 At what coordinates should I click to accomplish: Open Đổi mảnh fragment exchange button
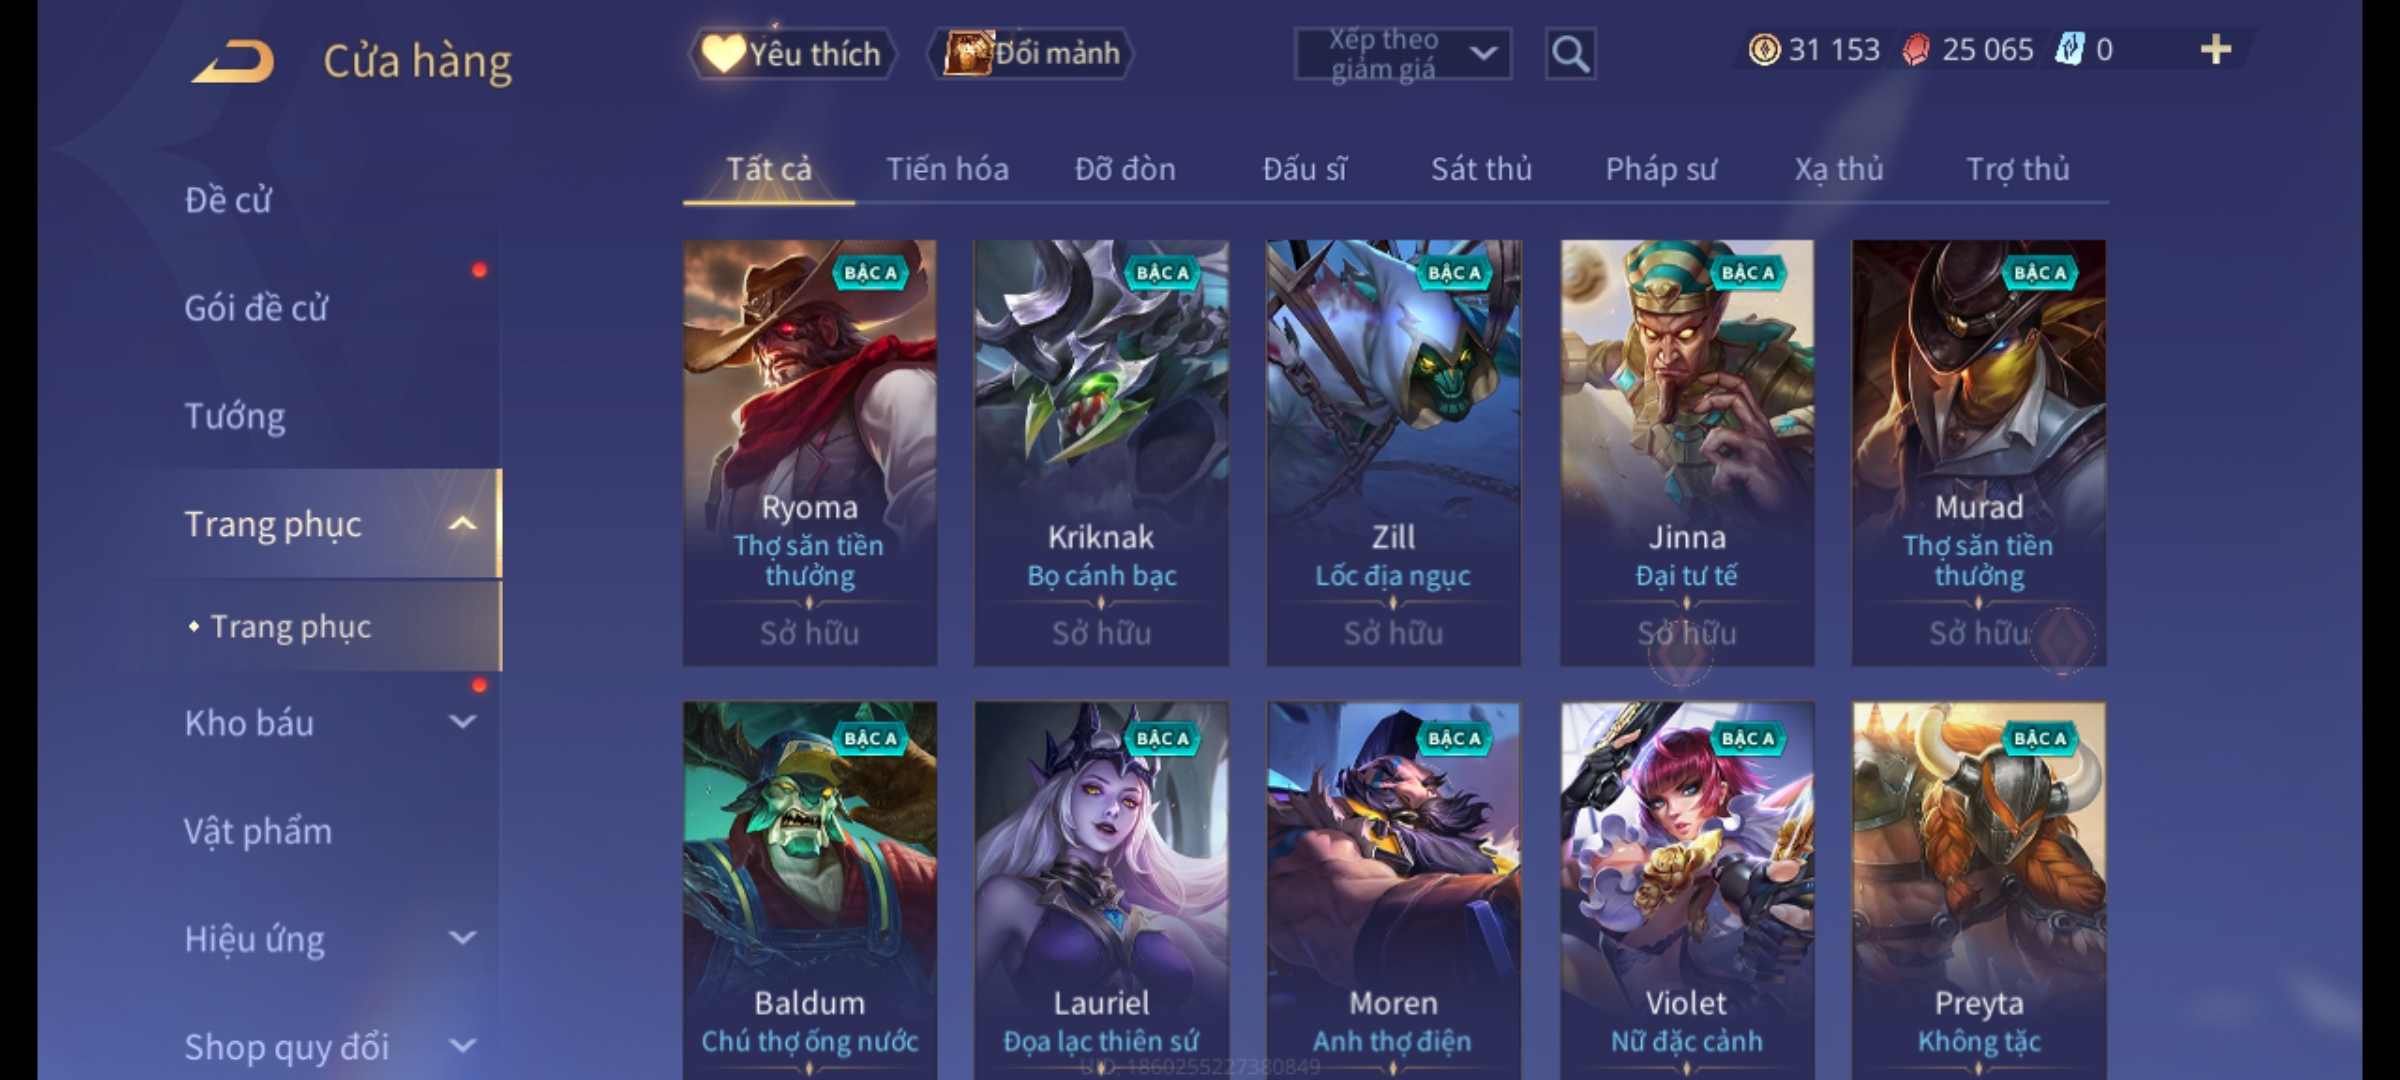pyautogui.click(x=1031, y=54)
